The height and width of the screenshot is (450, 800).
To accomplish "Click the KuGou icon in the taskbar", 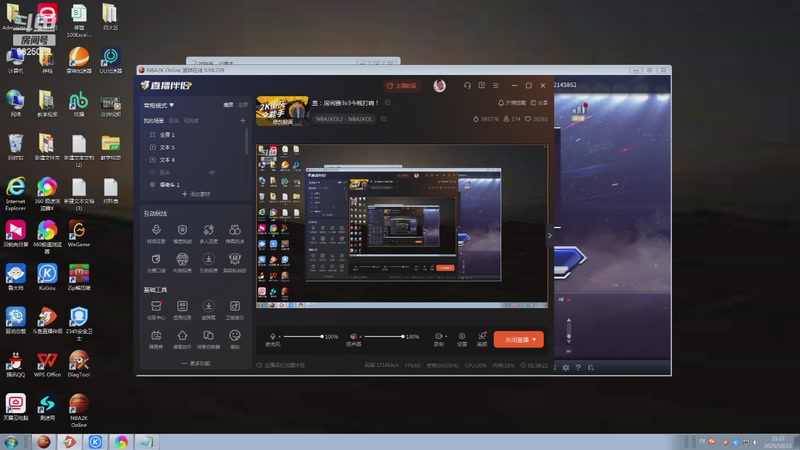I will [x=95, y=442].
